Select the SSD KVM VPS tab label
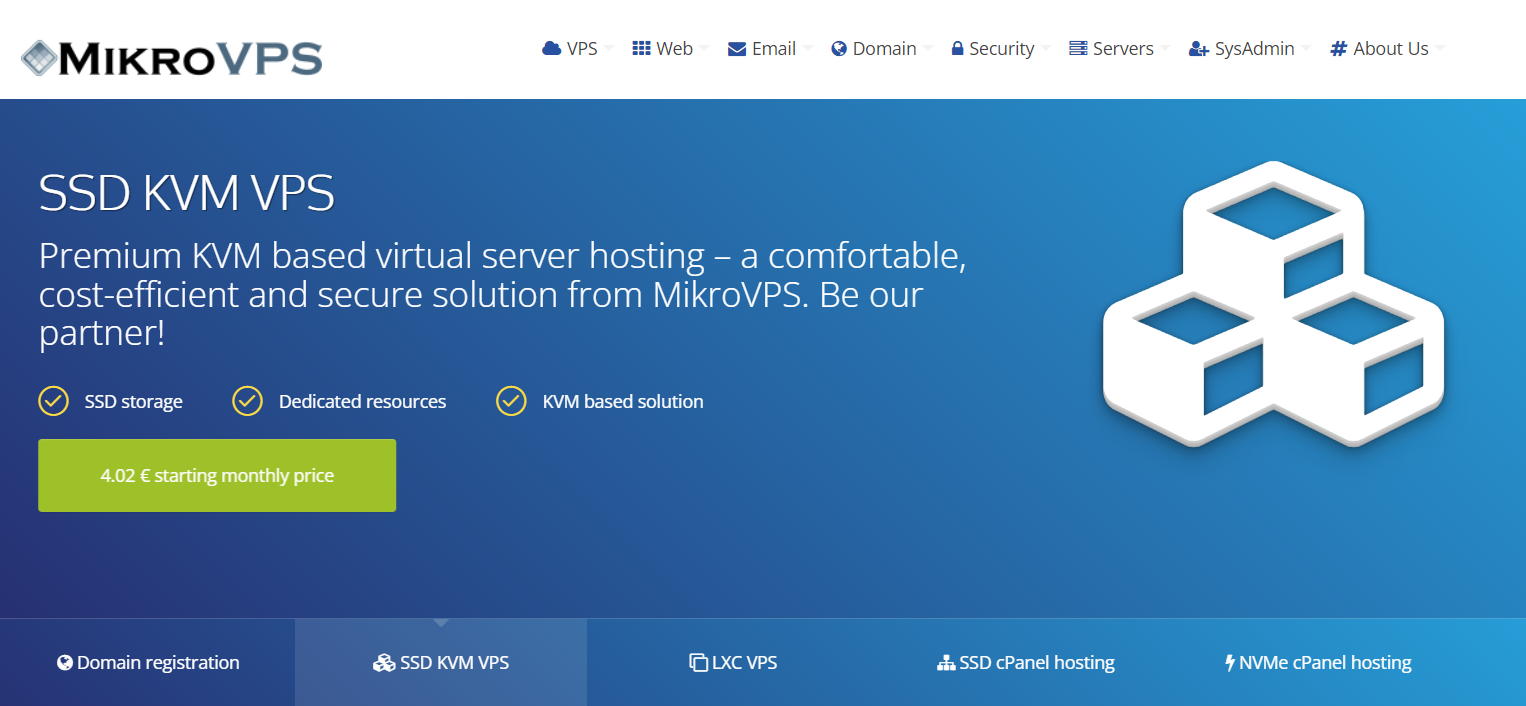Viewport: 1526px width, 706px height. pos(454,662)
